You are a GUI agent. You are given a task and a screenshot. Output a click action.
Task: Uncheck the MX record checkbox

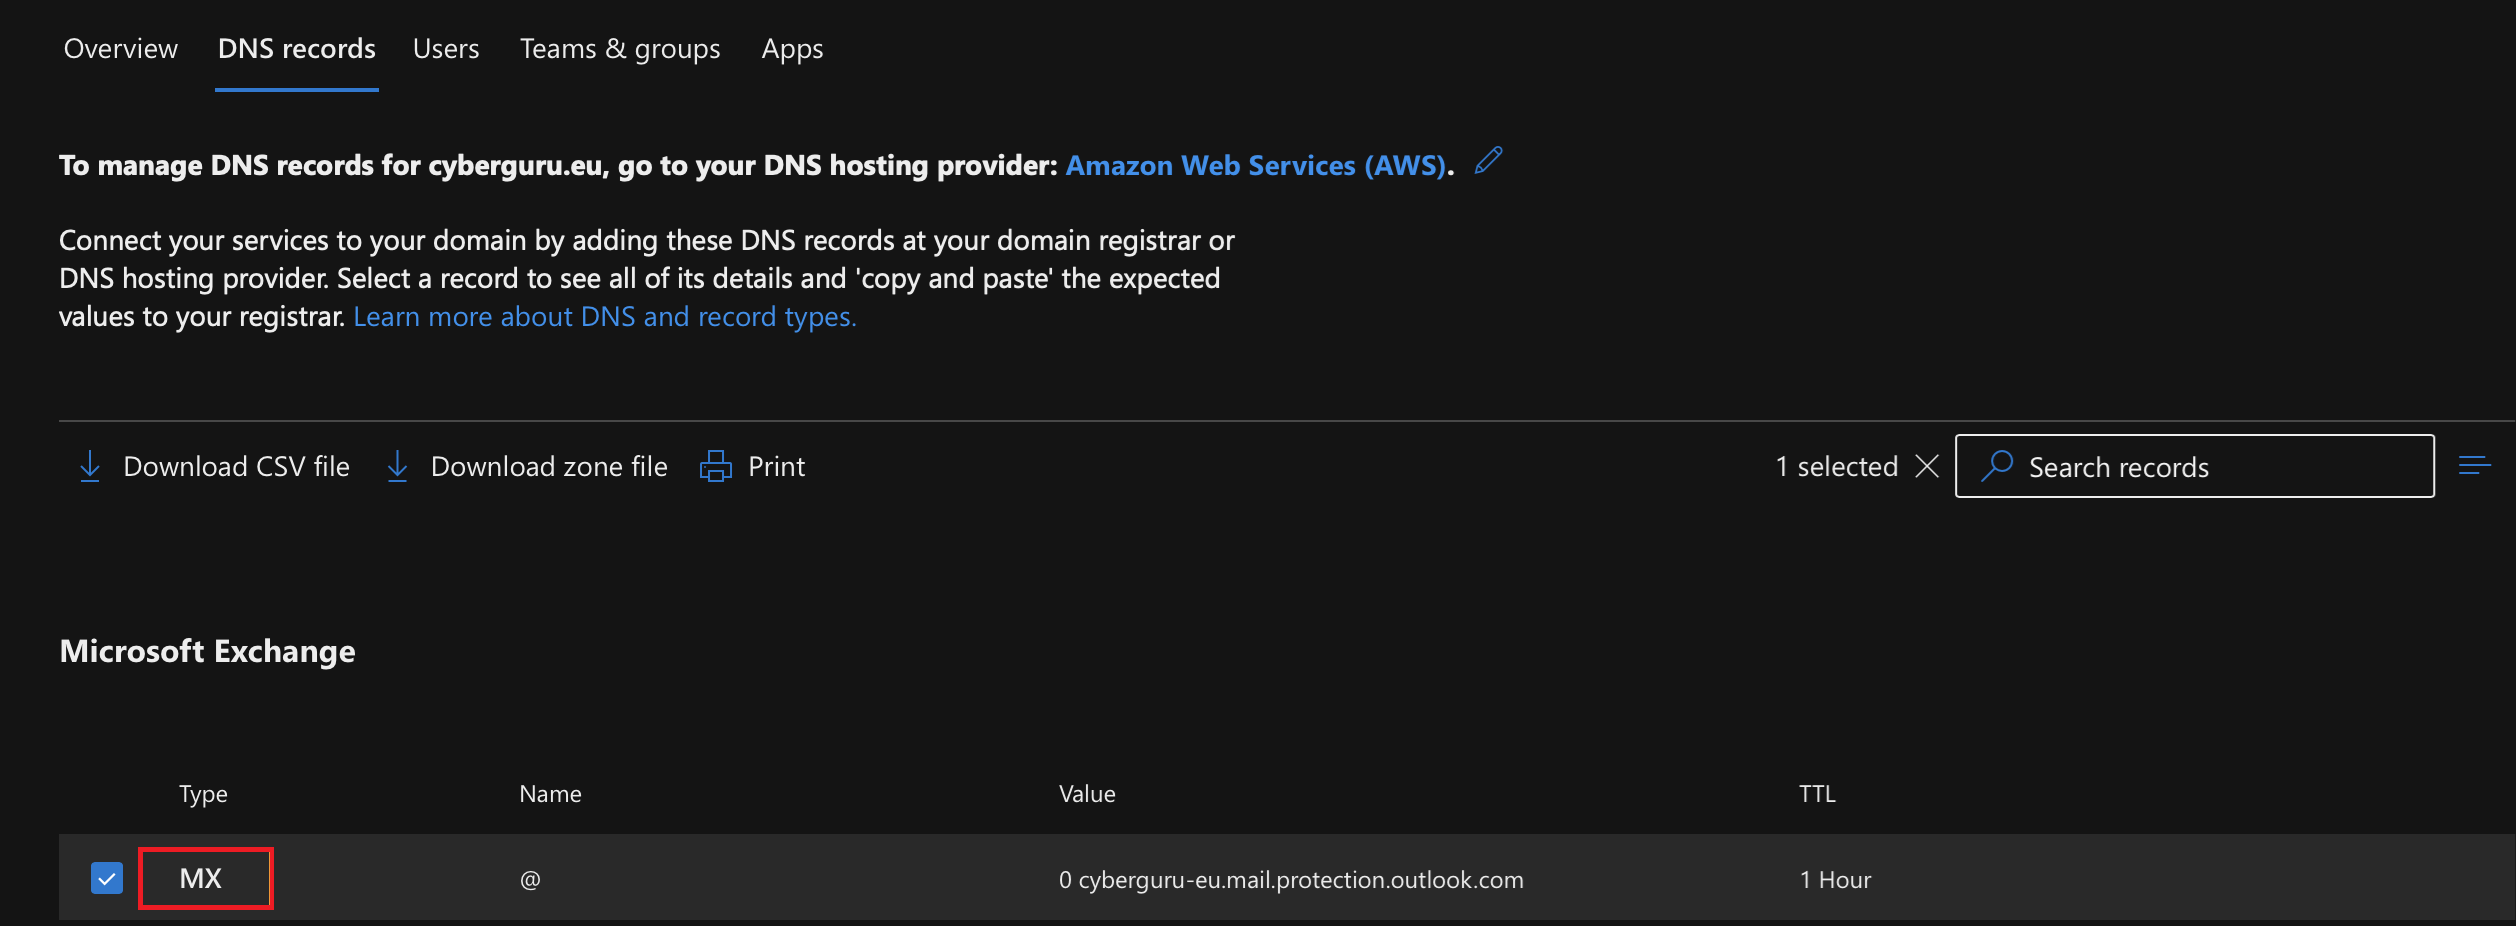[x=107, y=878]
